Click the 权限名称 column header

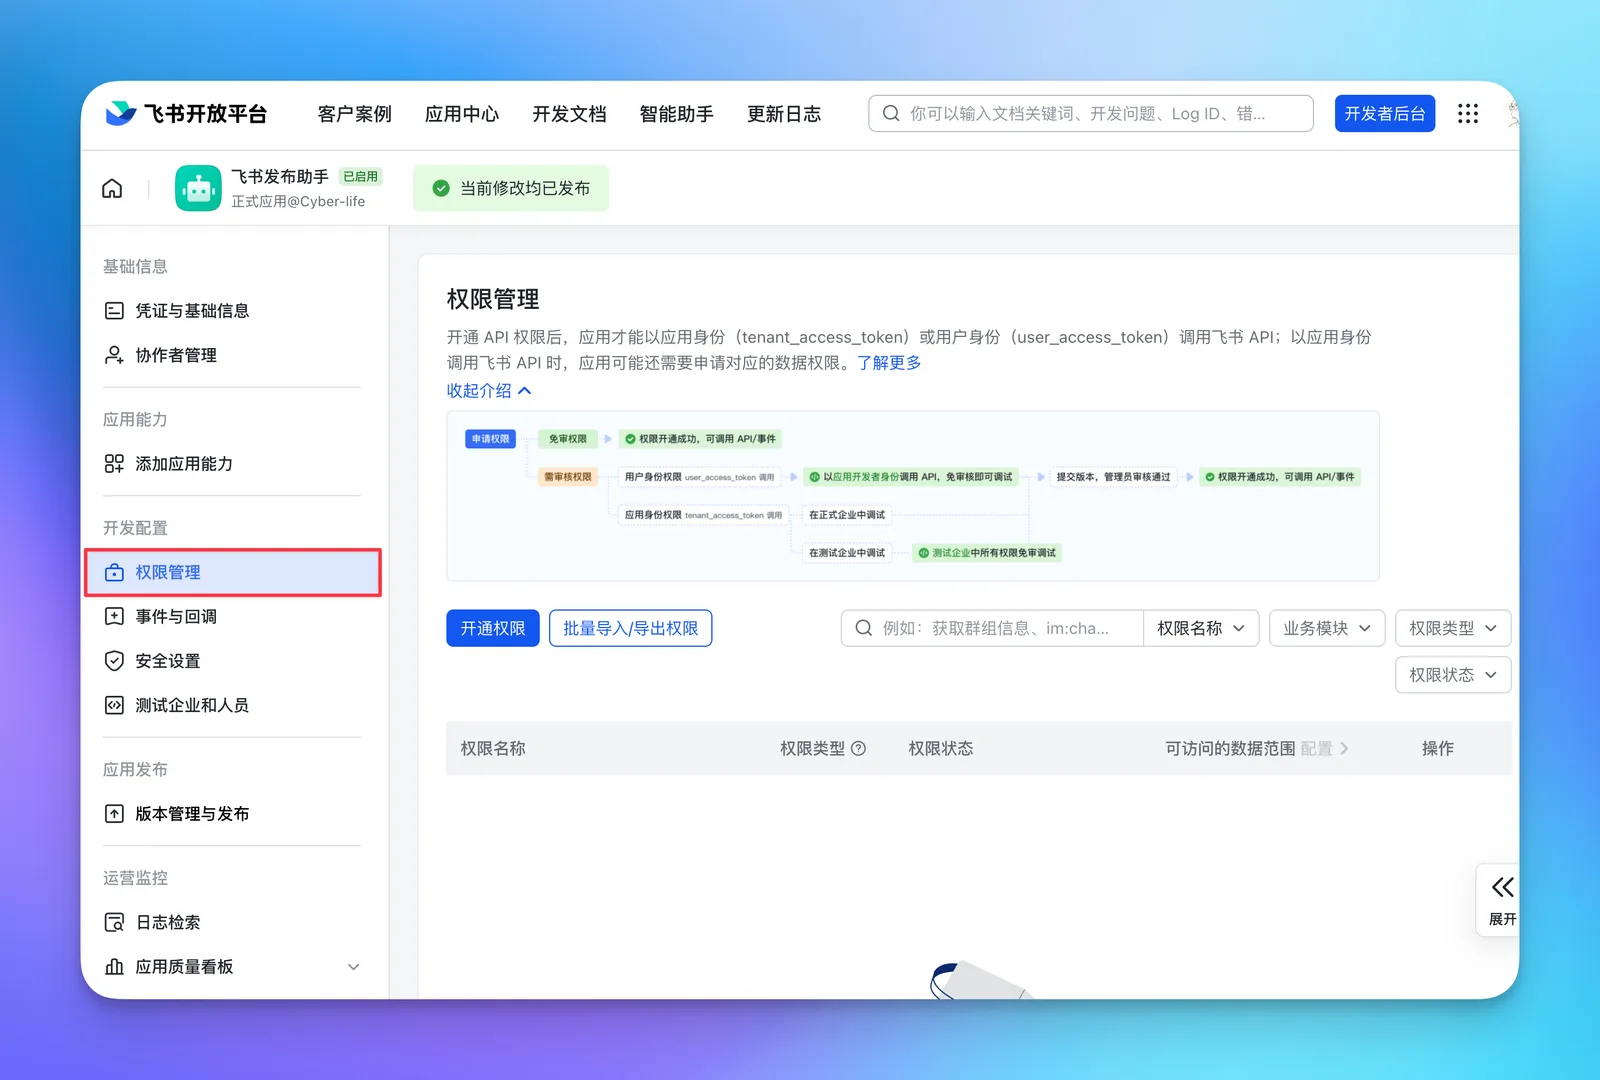(493, 748)
